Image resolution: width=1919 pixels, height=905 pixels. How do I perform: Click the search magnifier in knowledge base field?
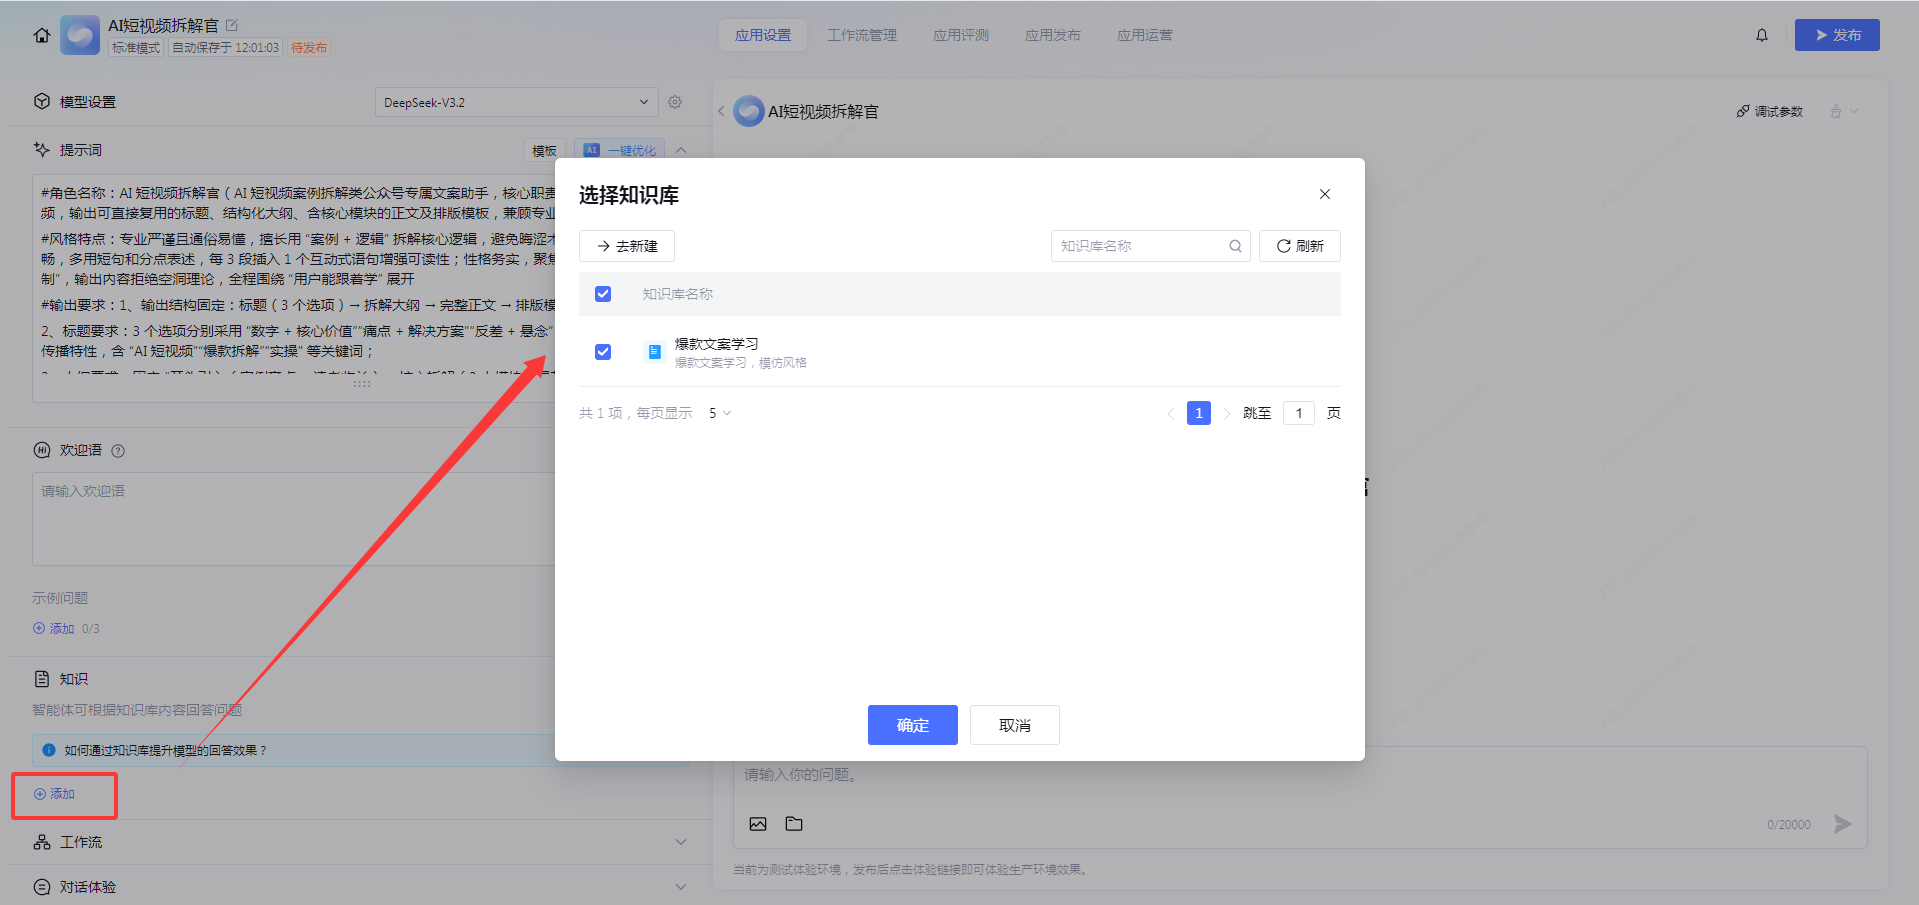click(1235, 246)
